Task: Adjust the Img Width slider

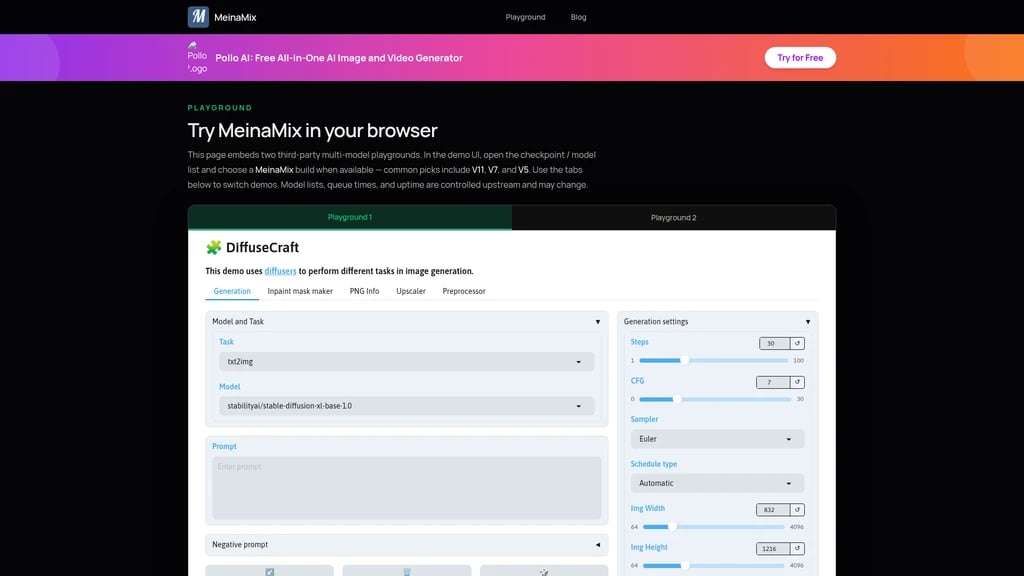Action: pos(713,526)
